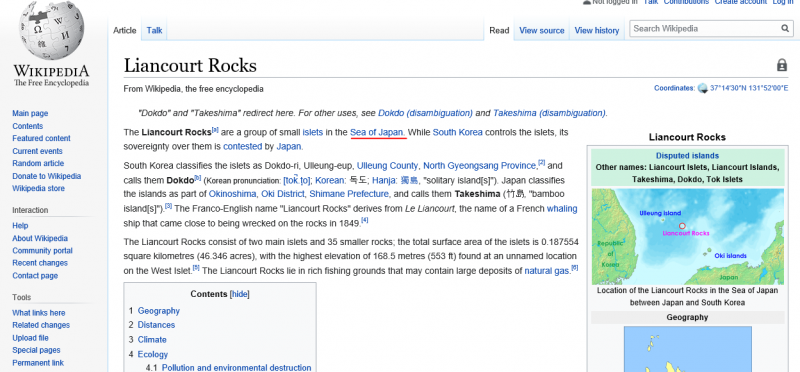Open Wikipedia store link

[38, 188]
